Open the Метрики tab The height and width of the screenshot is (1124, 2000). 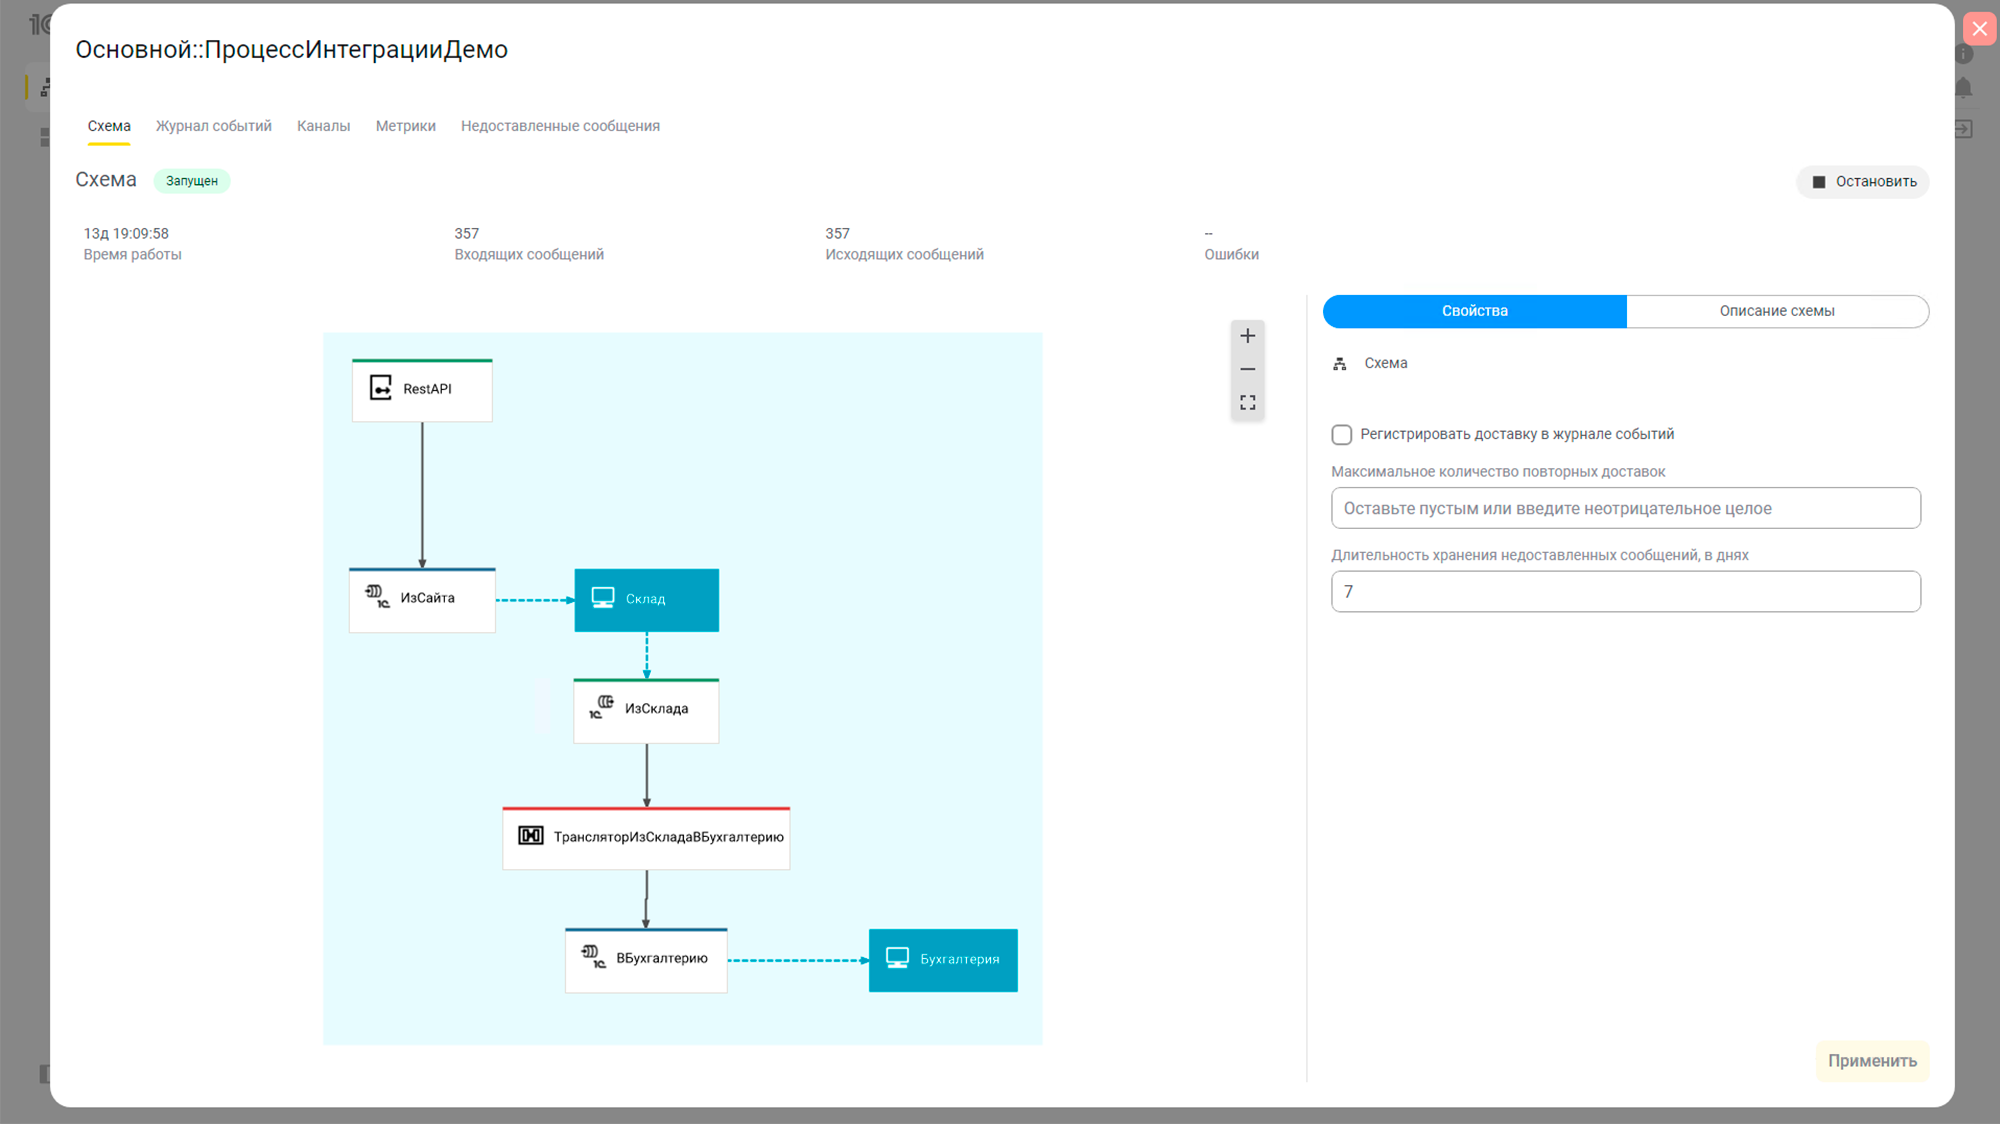(405, 126)
